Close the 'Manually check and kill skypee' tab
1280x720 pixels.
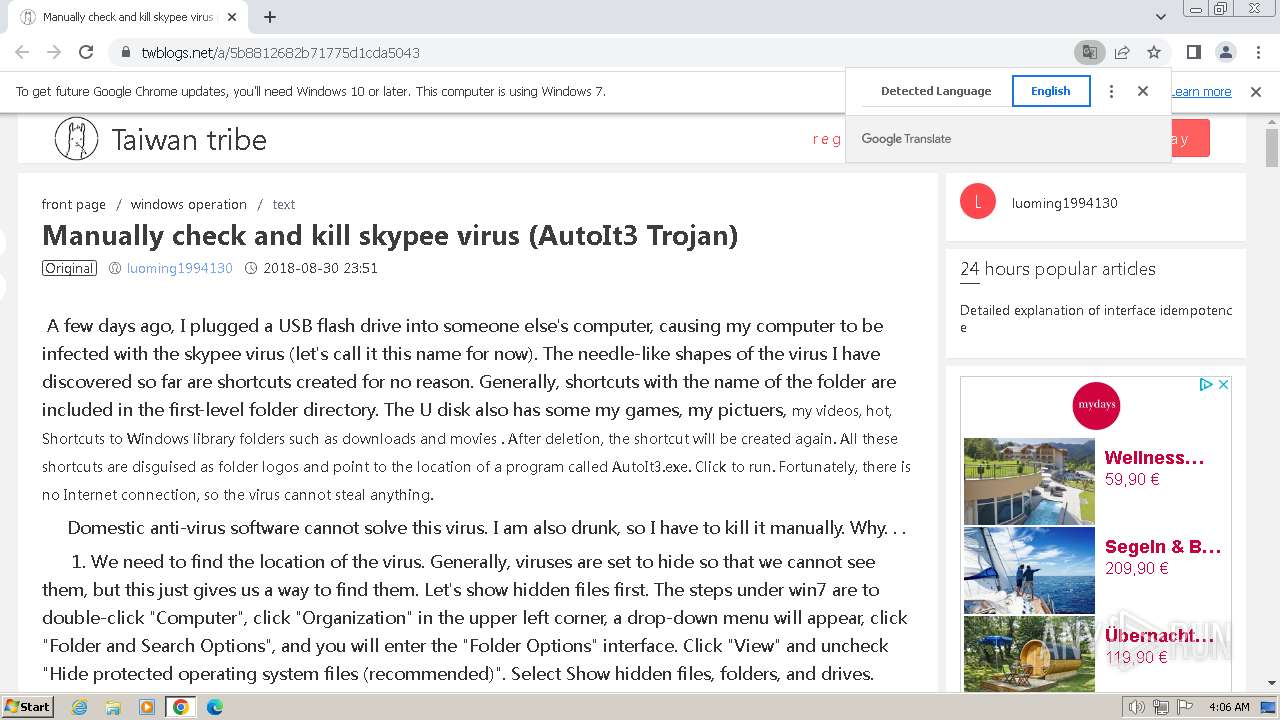[232, 17]
